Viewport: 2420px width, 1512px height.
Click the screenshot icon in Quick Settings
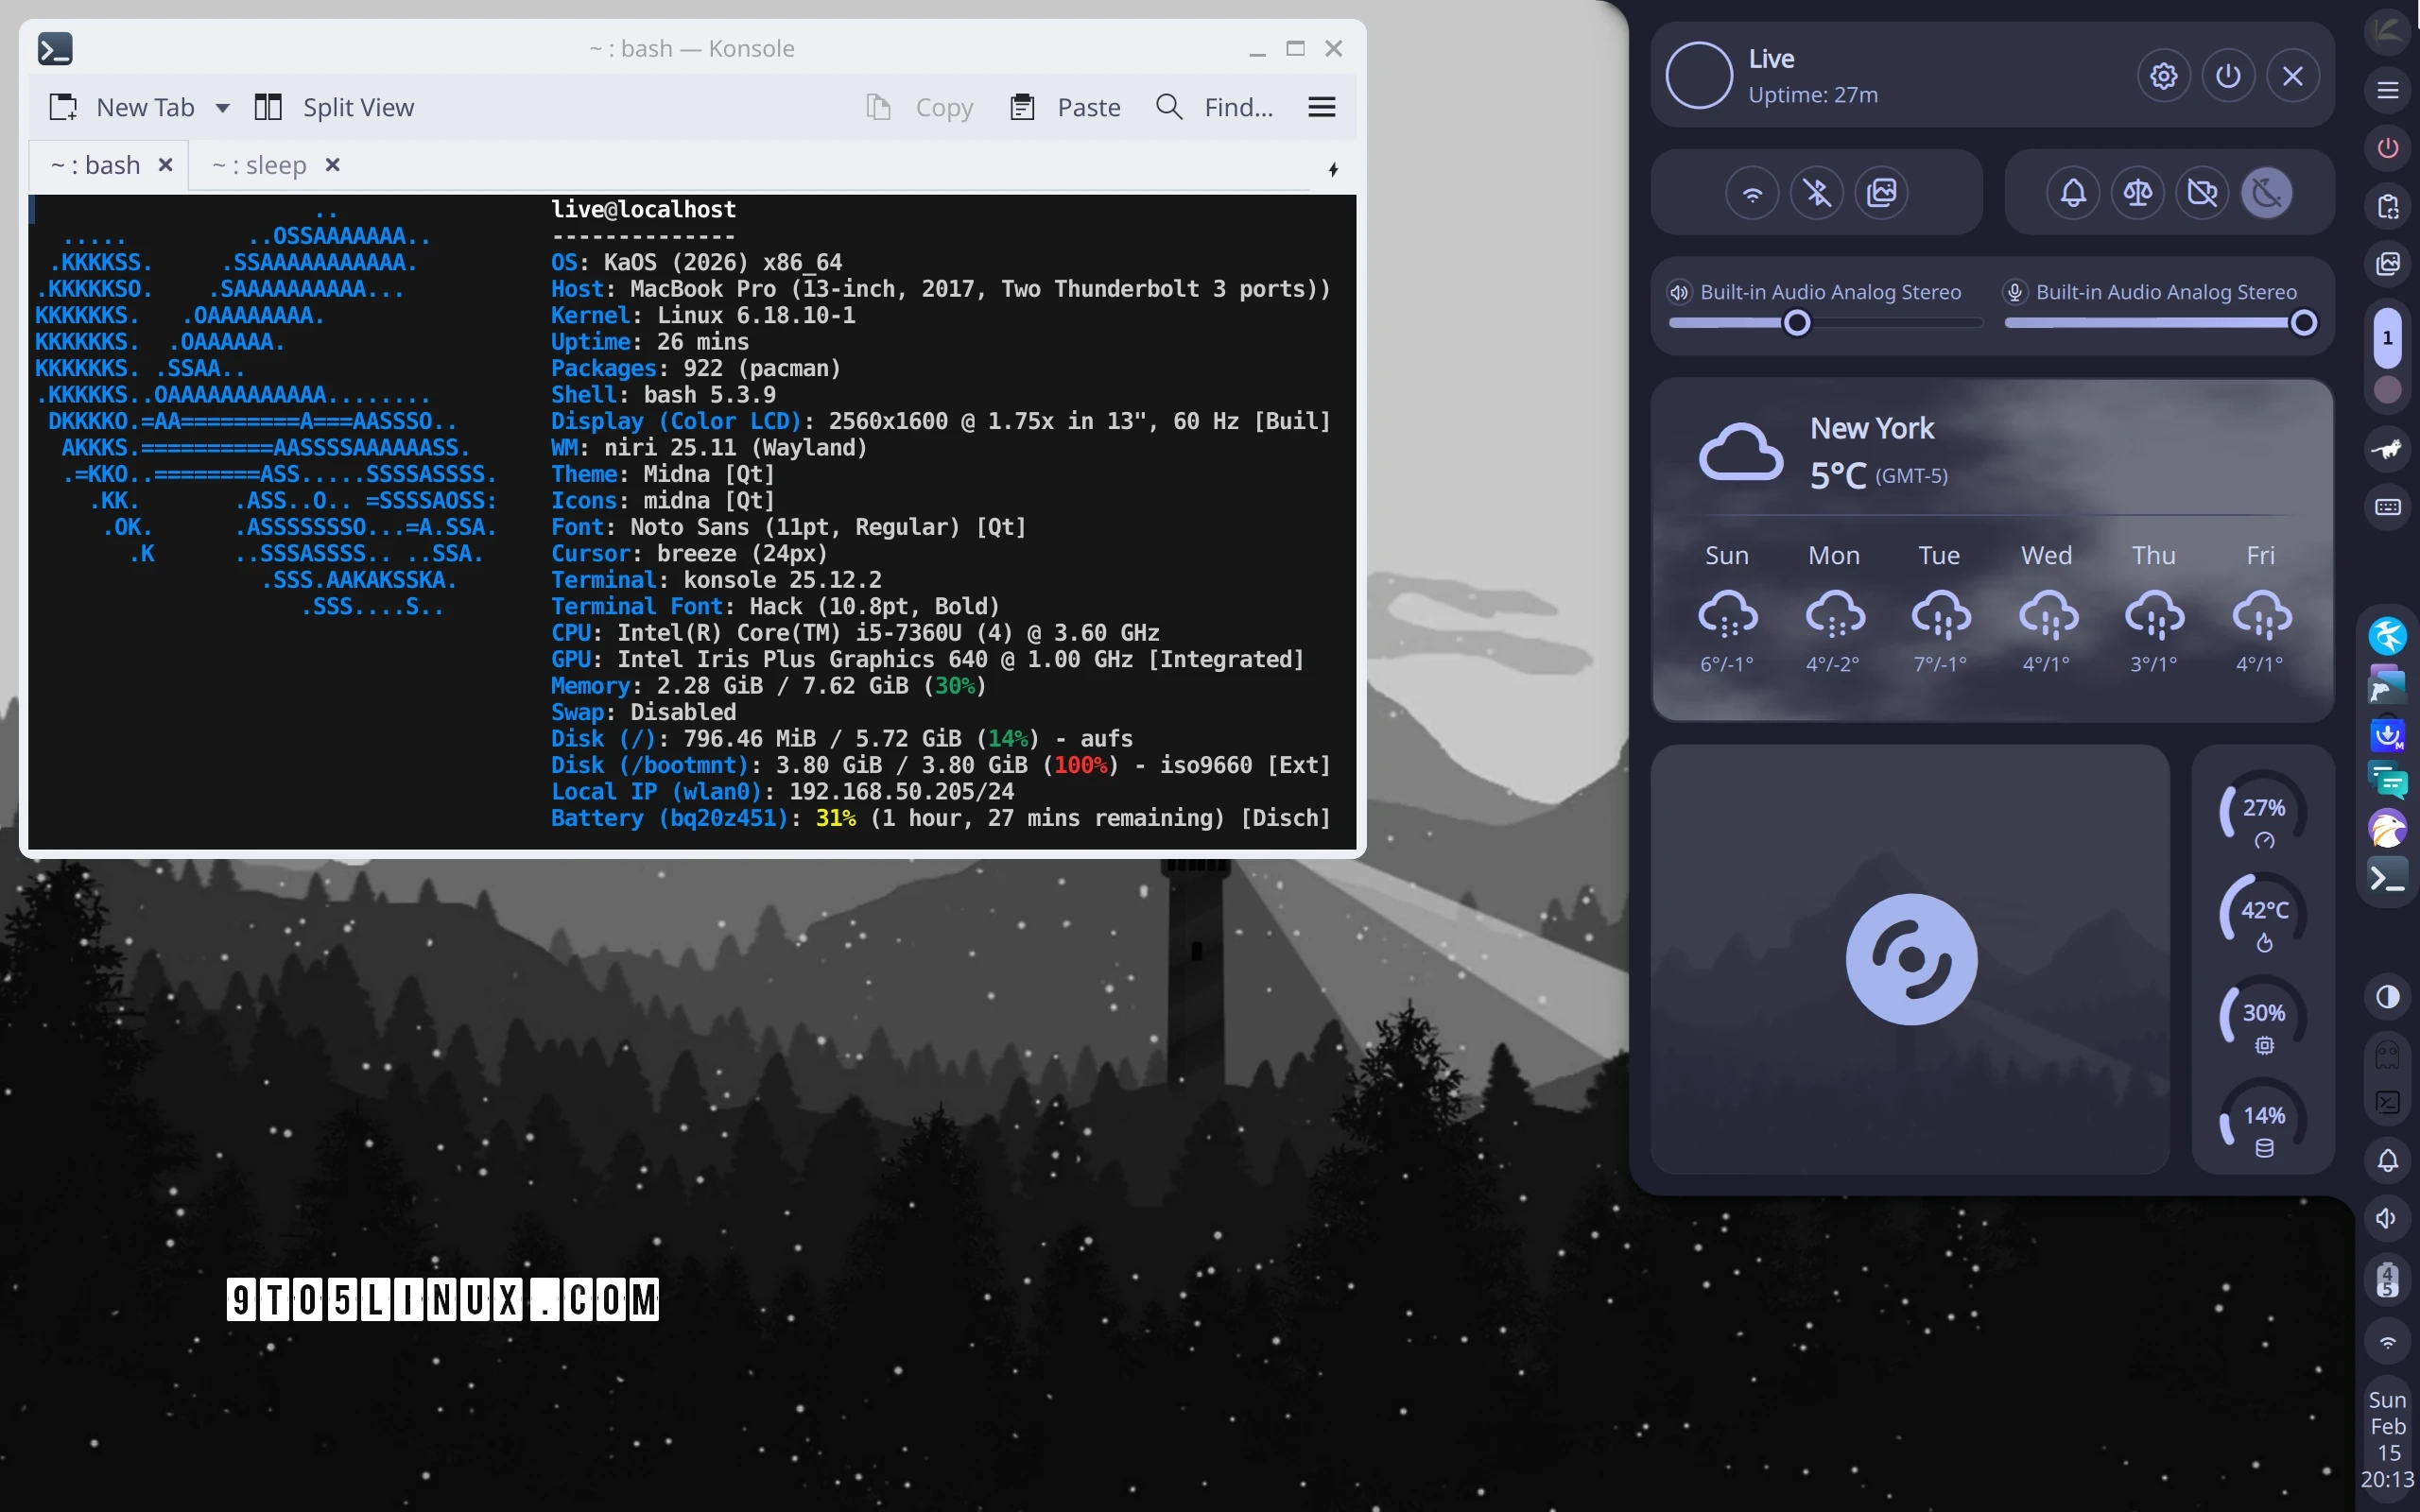[1881, 192]
